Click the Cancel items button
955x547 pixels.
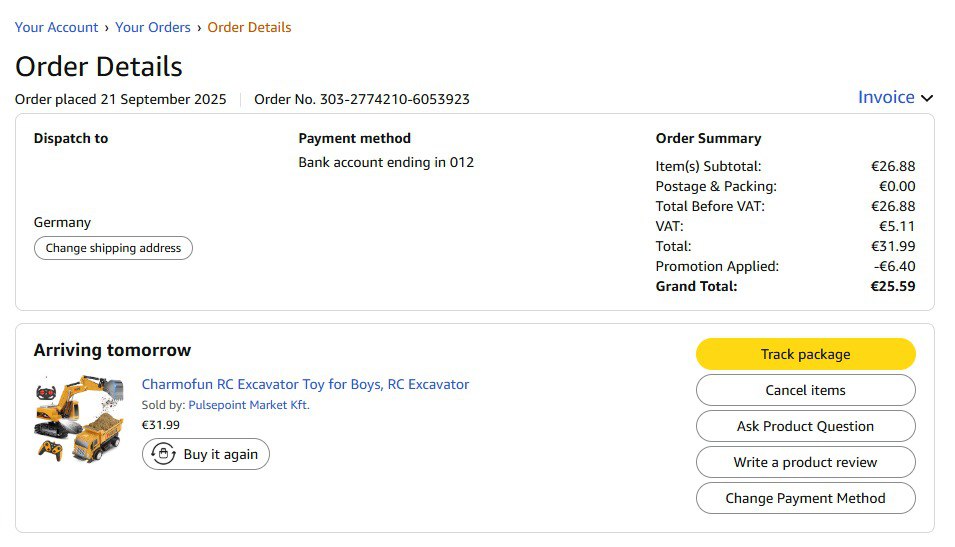click(805, 390)
